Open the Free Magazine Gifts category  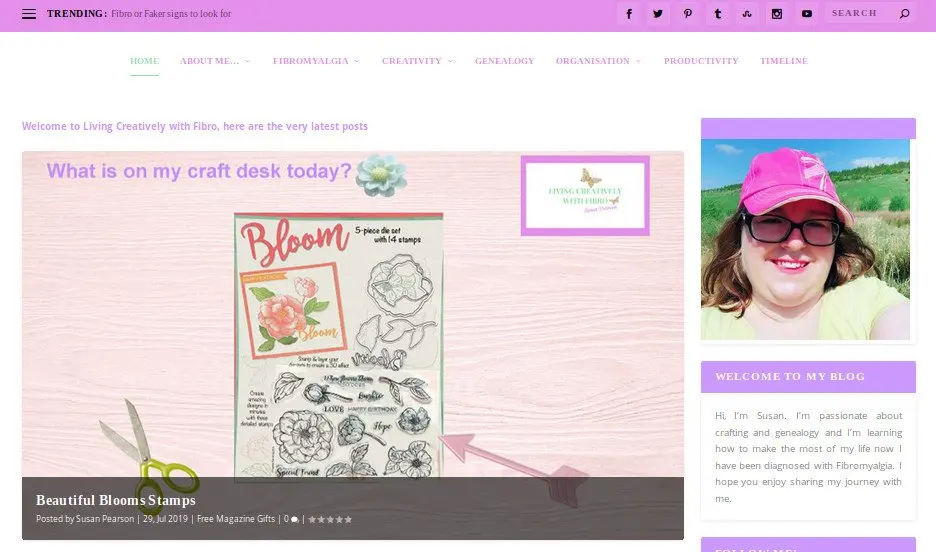(x=236, y=519)
